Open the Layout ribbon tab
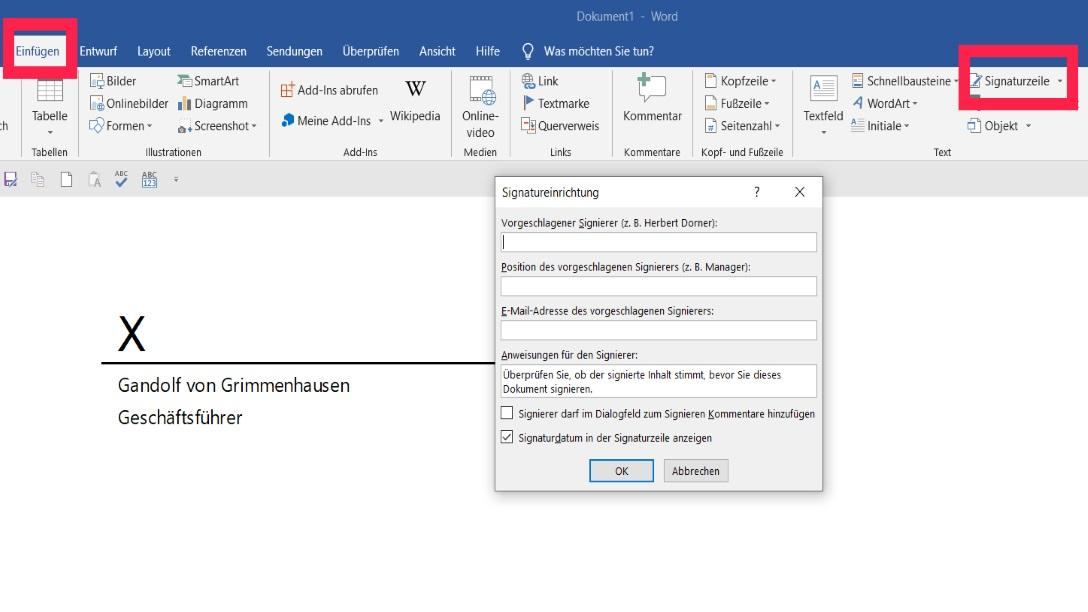This screenshot has height=612, width=1088. (x=154, y=51)
